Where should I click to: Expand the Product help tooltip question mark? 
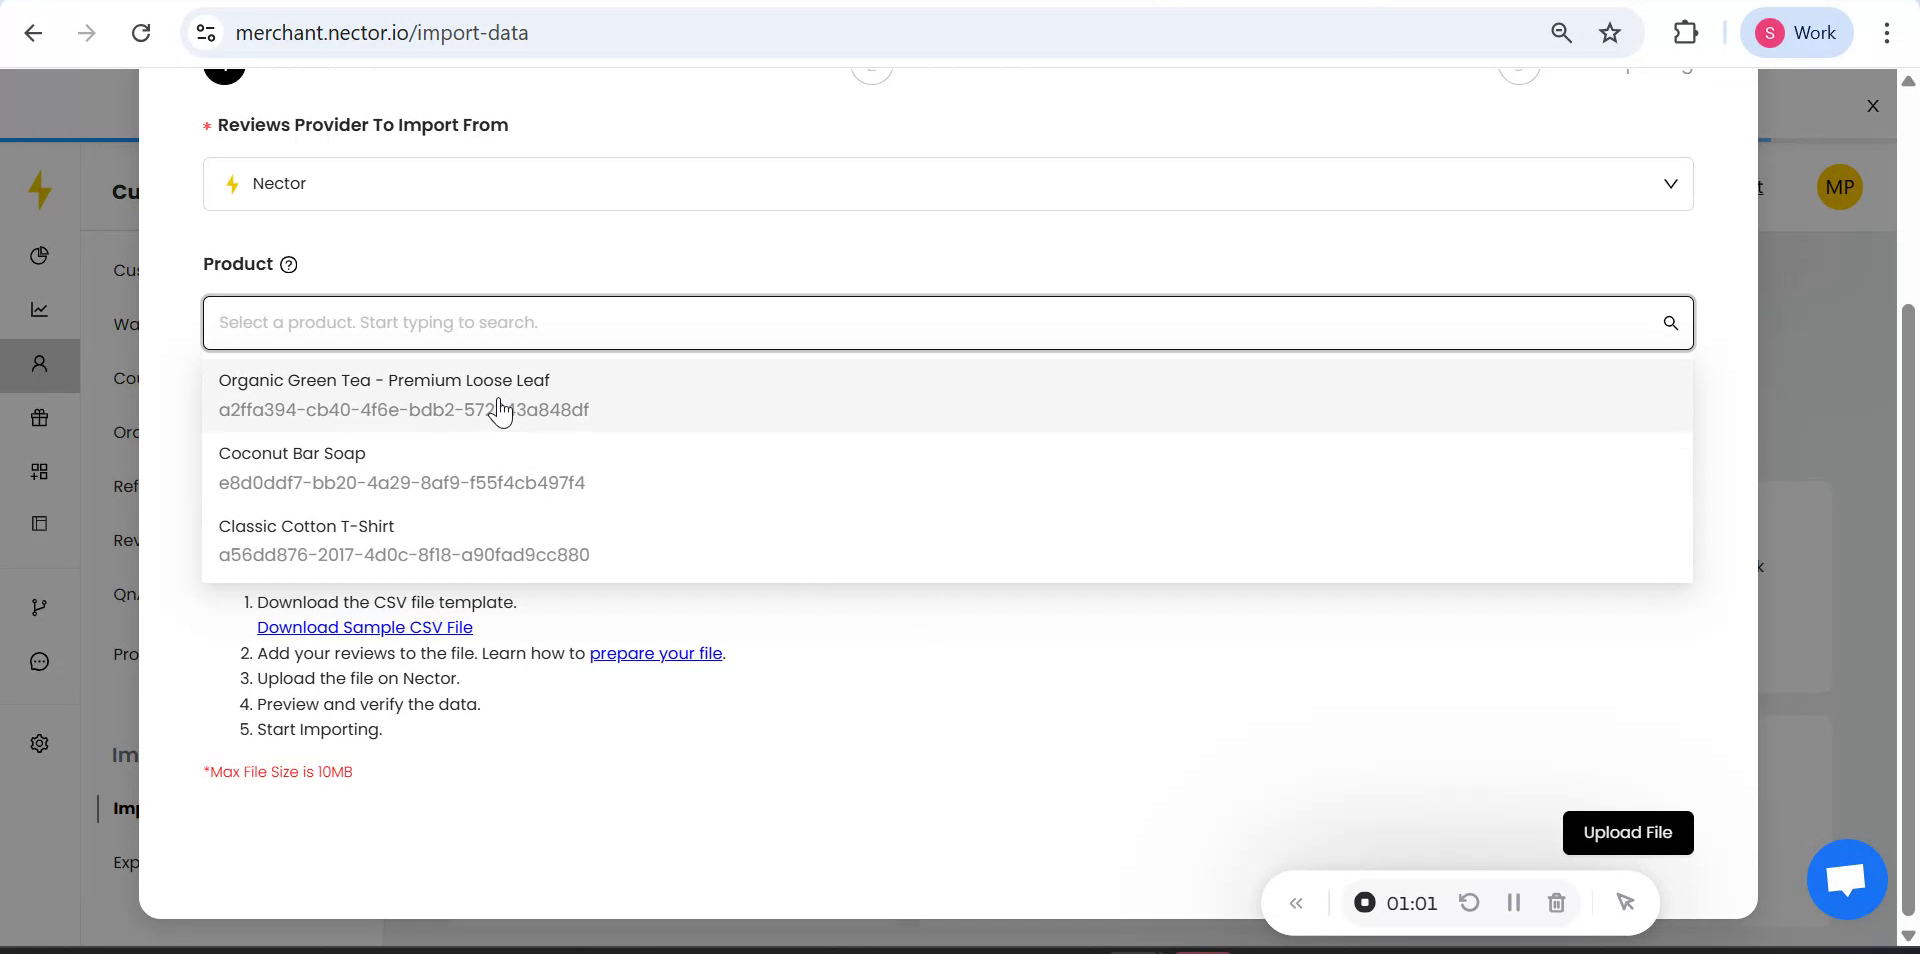(289, 264)
